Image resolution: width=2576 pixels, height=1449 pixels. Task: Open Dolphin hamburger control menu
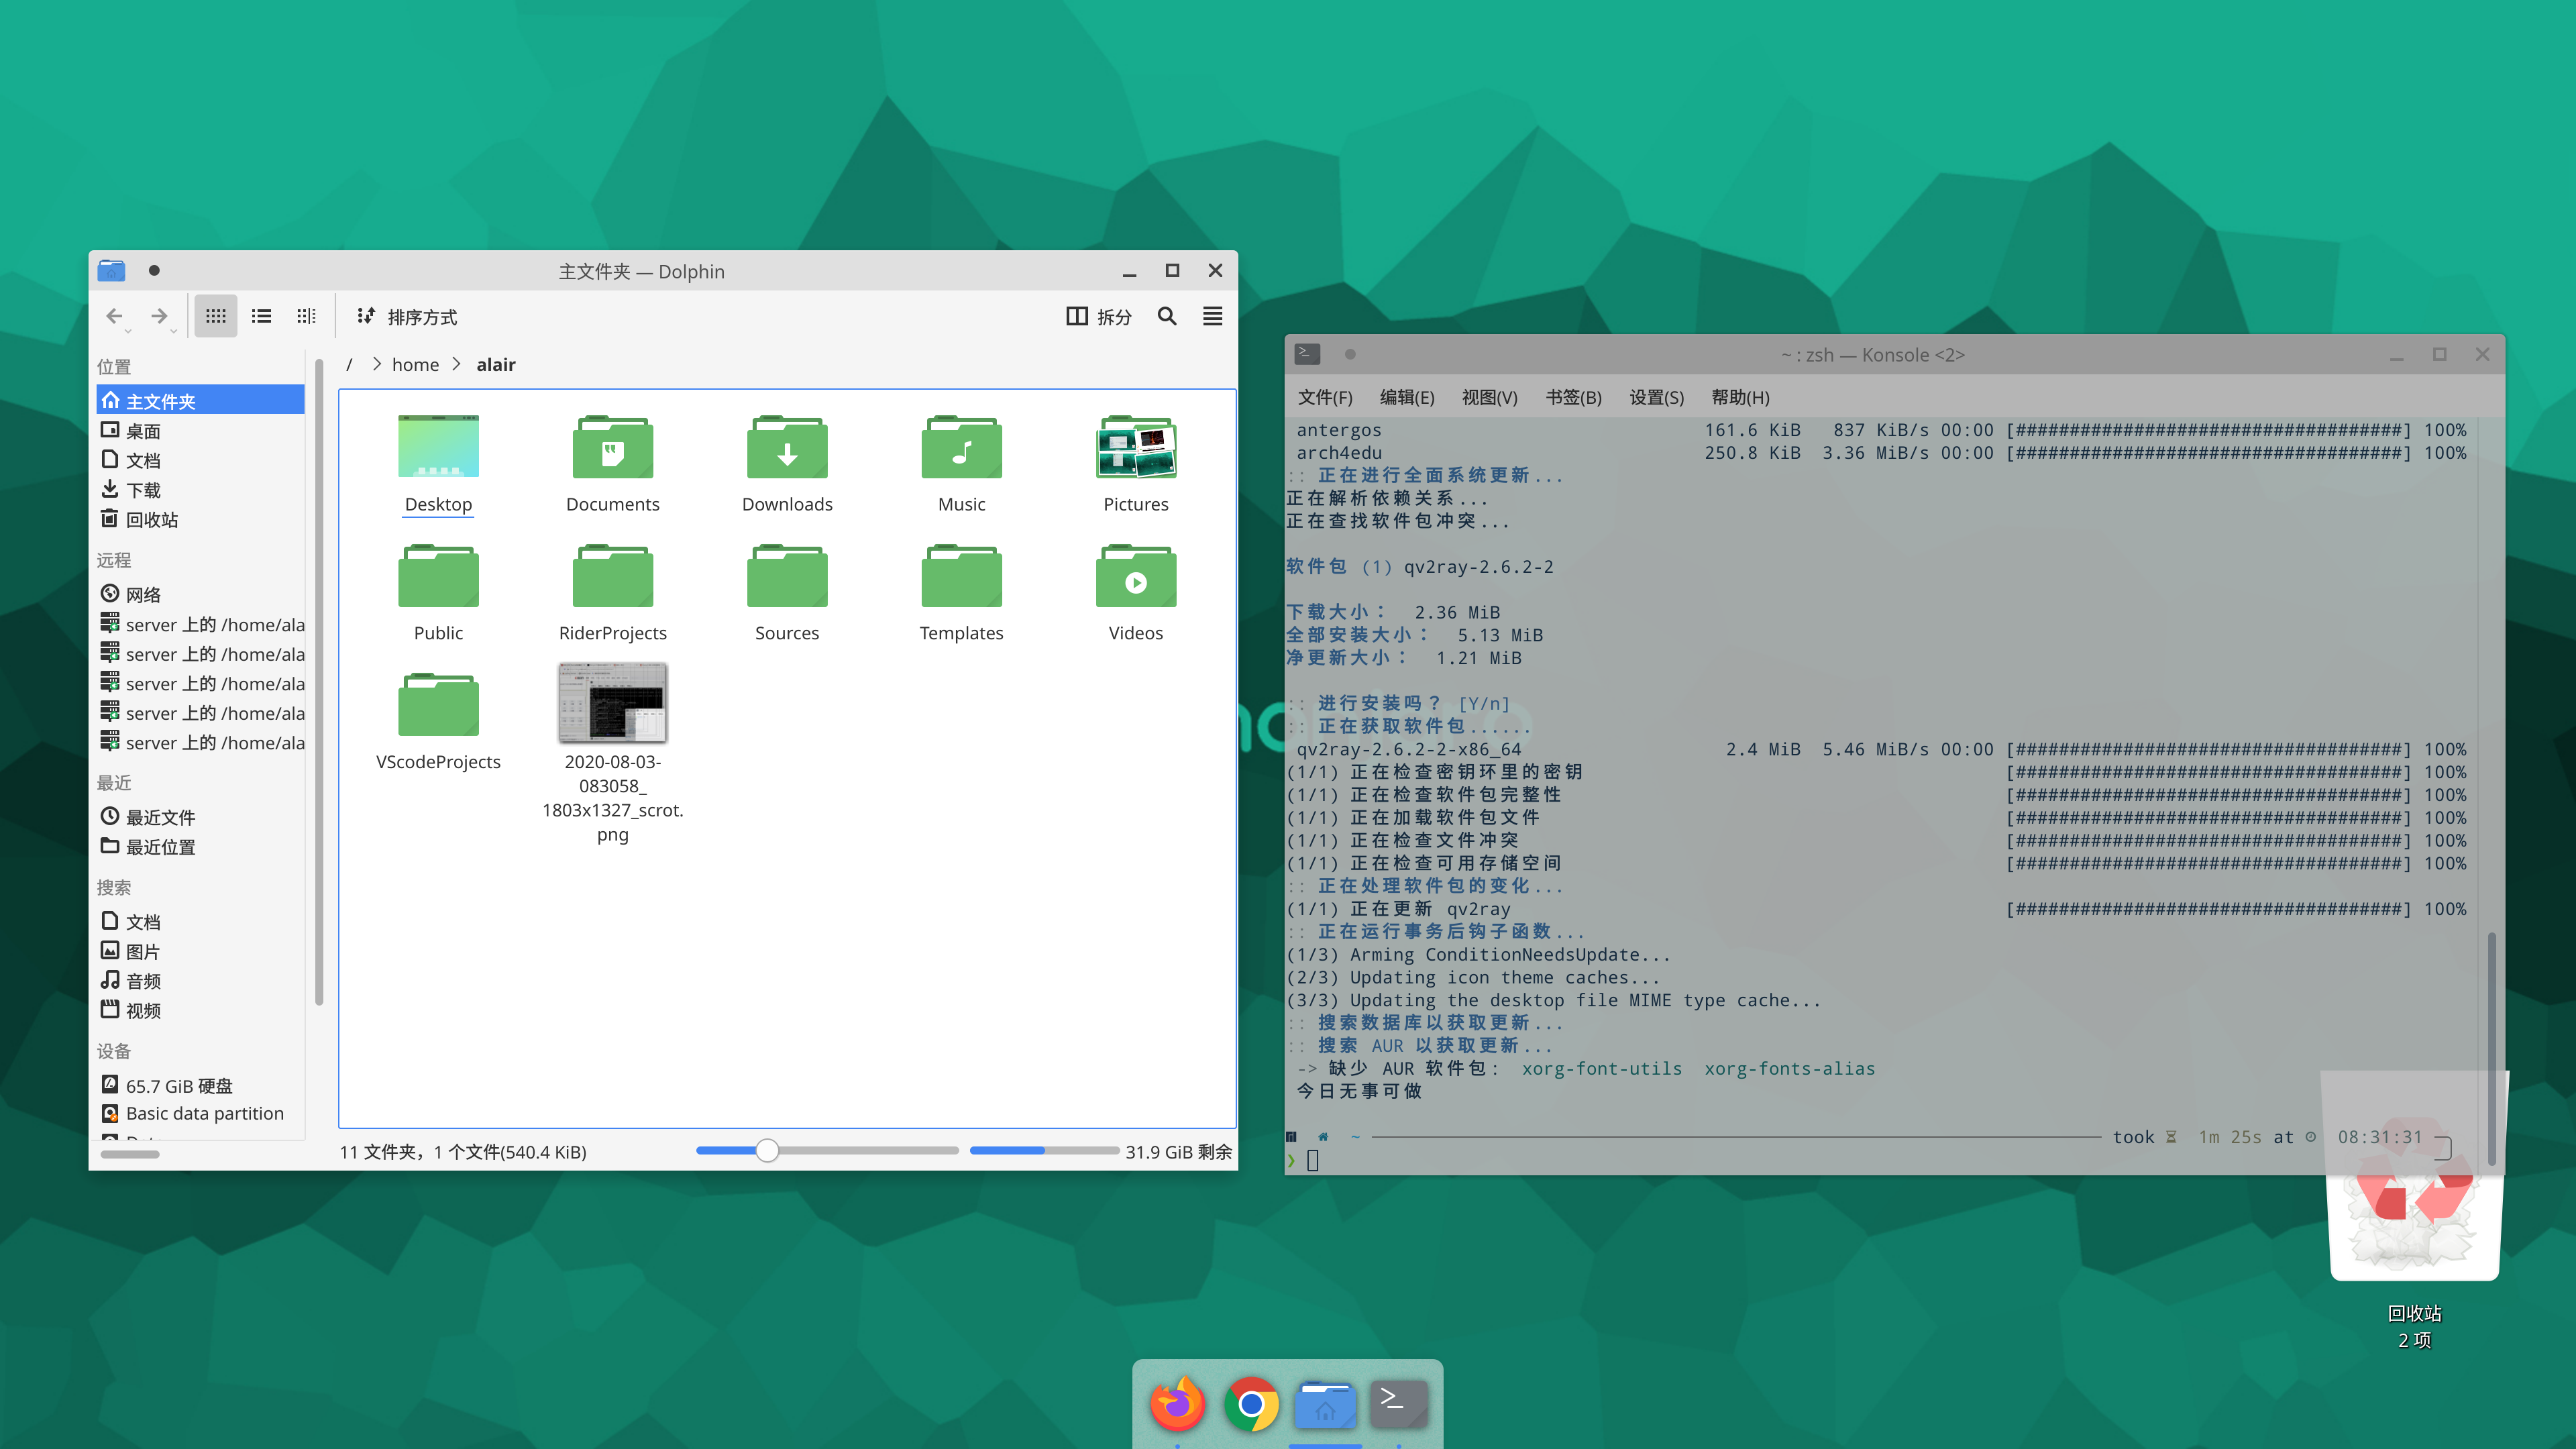1212,316
